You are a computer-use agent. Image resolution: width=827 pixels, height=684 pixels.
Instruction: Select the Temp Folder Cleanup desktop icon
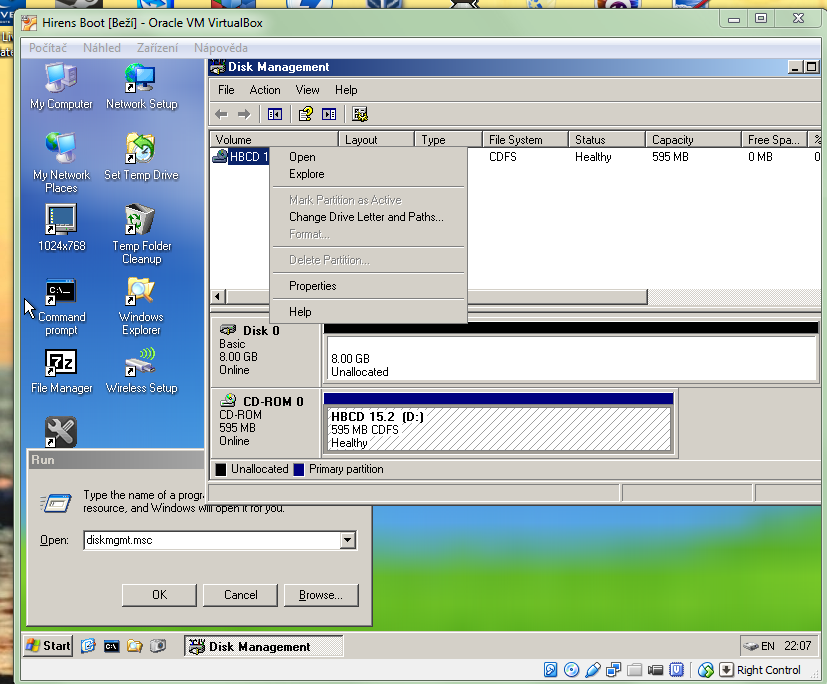(x=141, y=234)
